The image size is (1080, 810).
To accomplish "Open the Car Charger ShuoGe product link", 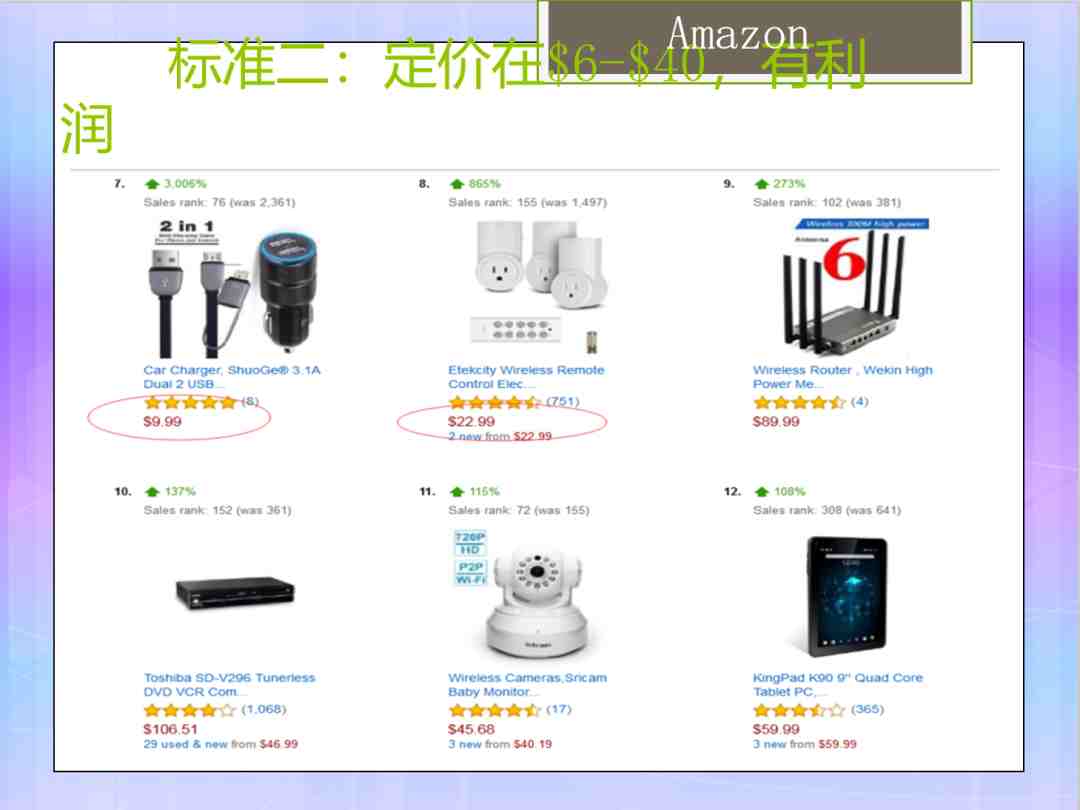I will point(232,377).
